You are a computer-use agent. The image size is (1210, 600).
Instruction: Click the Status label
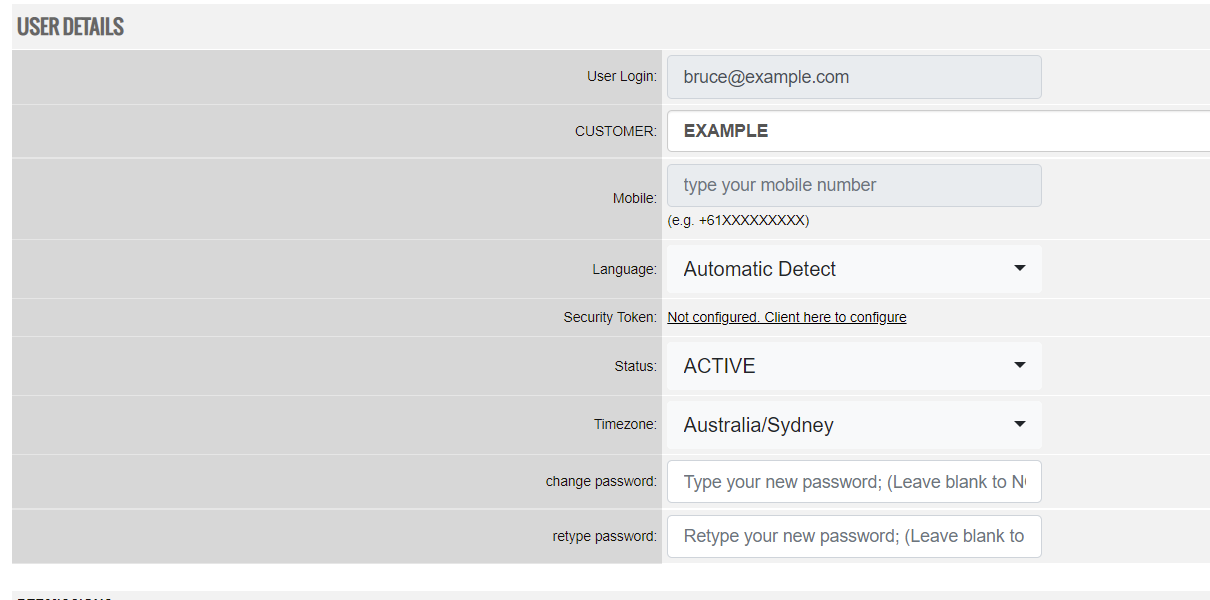pyautogui.click(x=636, y=366)
